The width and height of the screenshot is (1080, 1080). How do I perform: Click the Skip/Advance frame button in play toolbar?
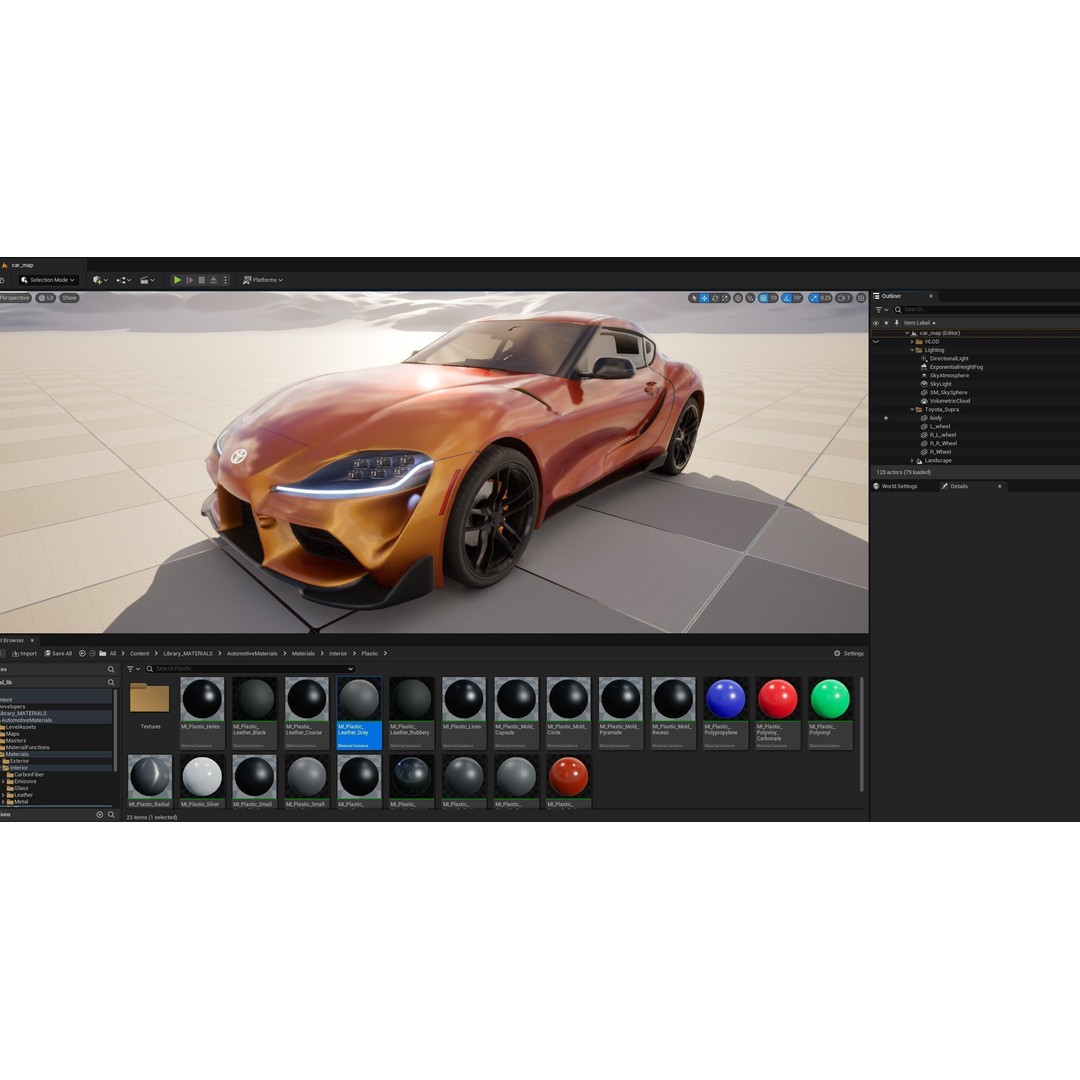[x=190, y=280]
